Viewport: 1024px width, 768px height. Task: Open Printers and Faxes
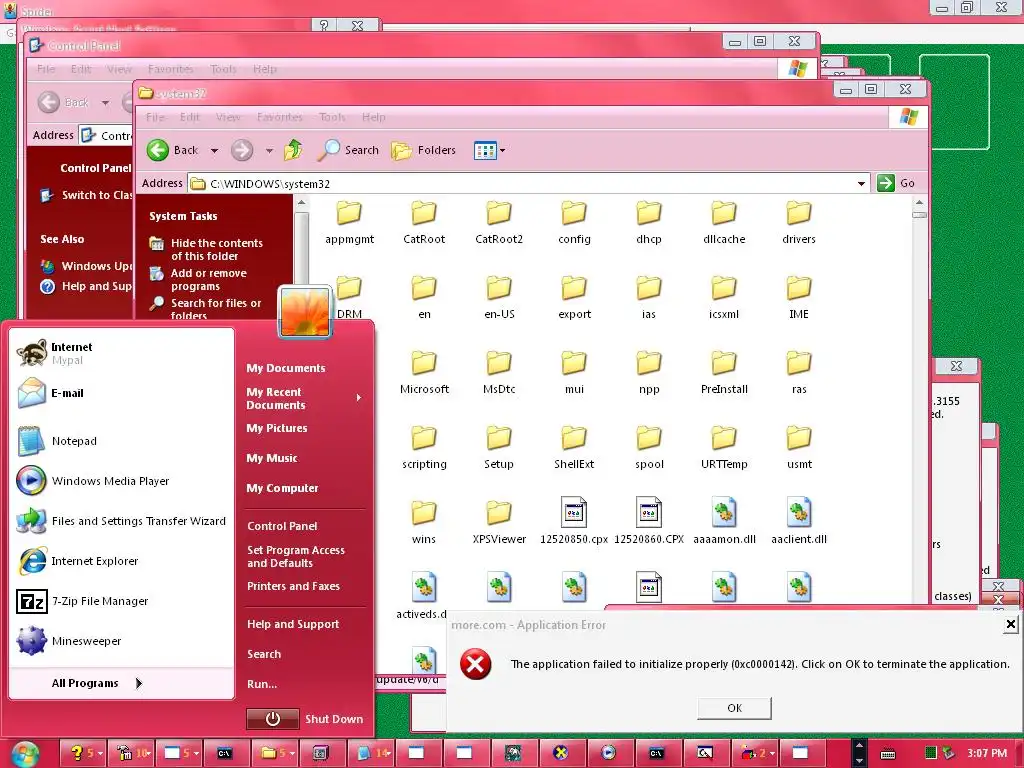click(x=293, y=586)
